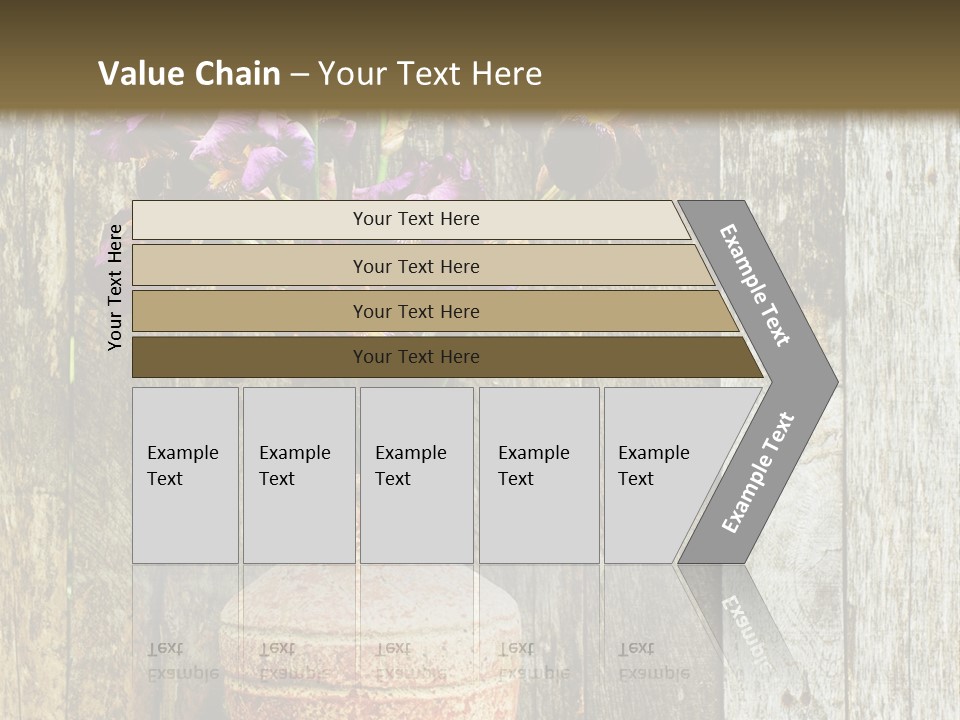The width and height of the screenshot is (960, 720).
Task: Select the fourth Example Text box
Action: click(x=538, y=475)
